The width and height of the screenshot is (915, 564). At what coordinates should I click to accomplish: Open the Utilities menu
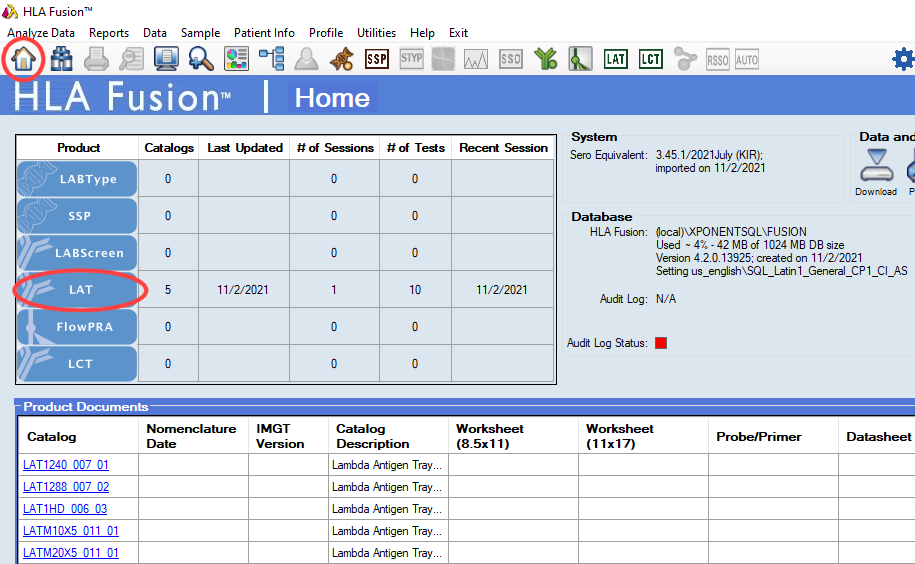tap(376, 33)
